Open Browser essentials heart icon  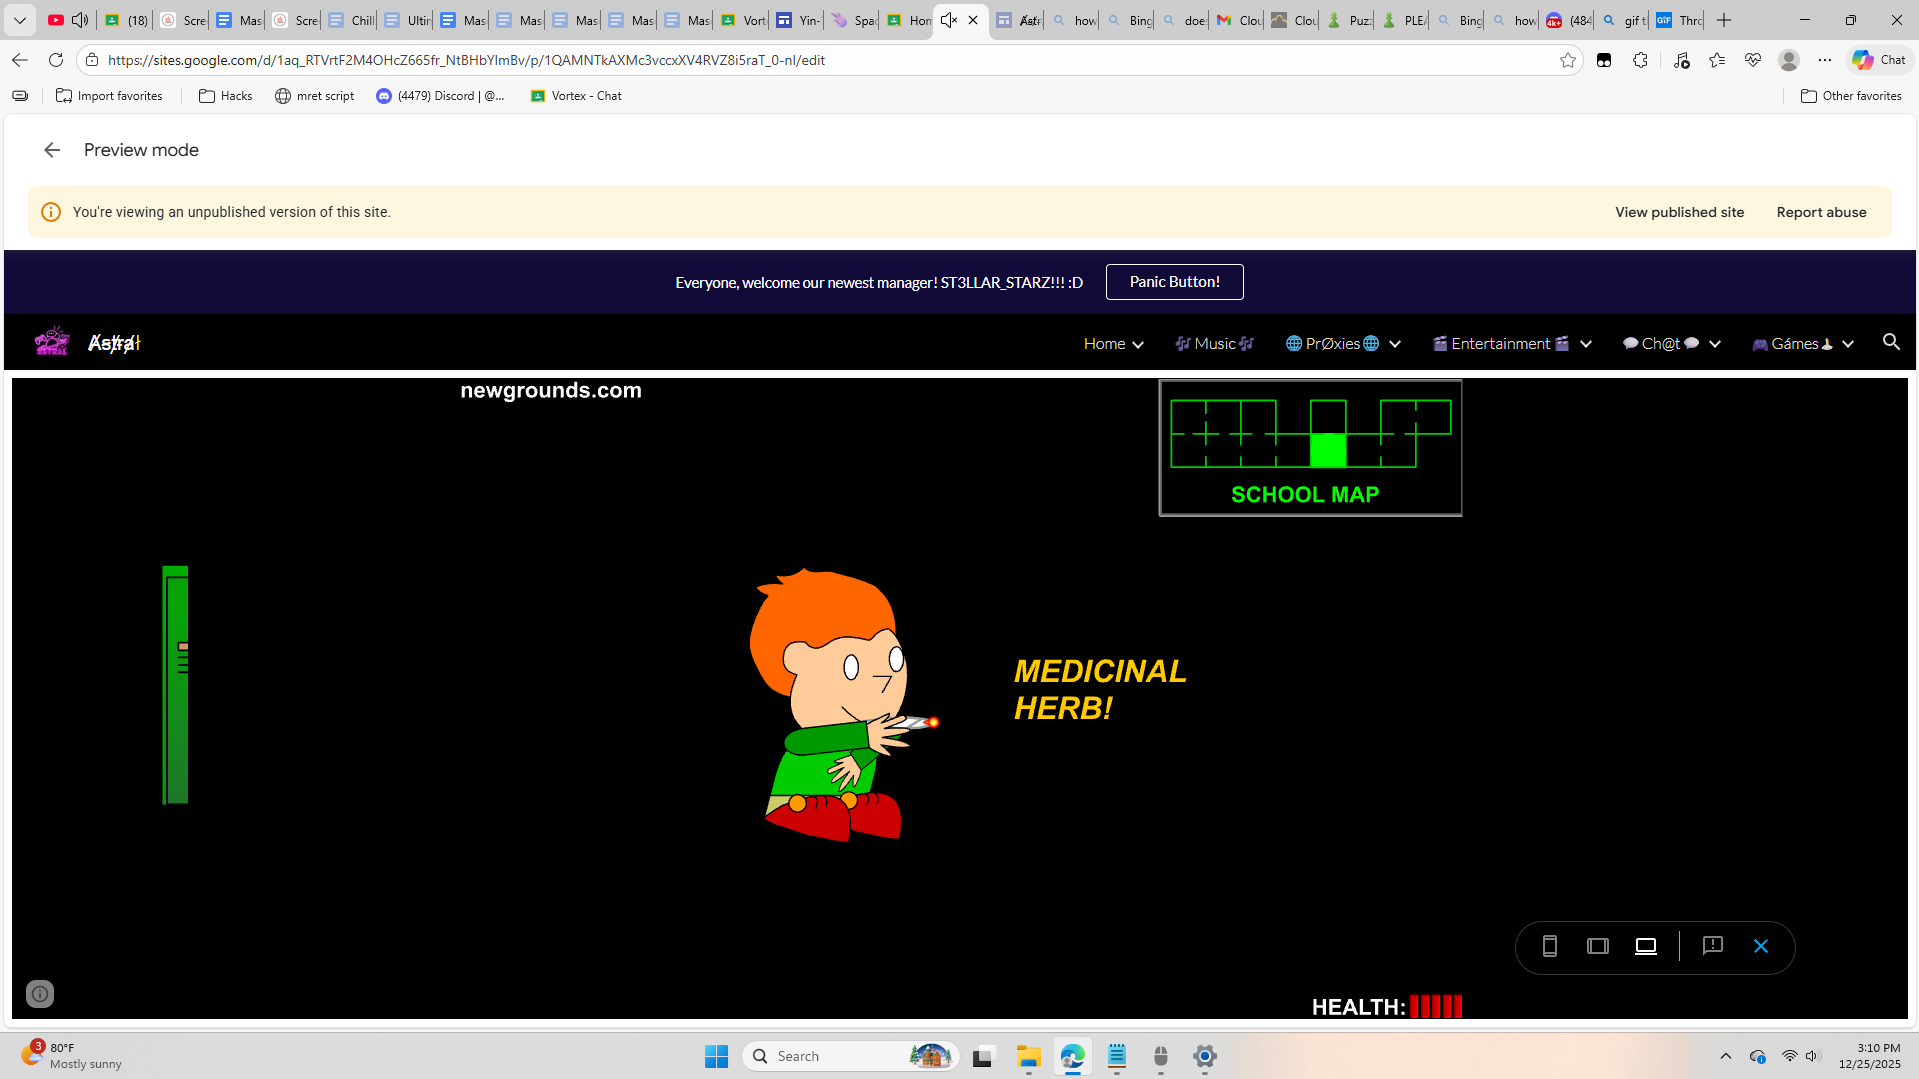pyautogui.click(x=1753, y=60)
